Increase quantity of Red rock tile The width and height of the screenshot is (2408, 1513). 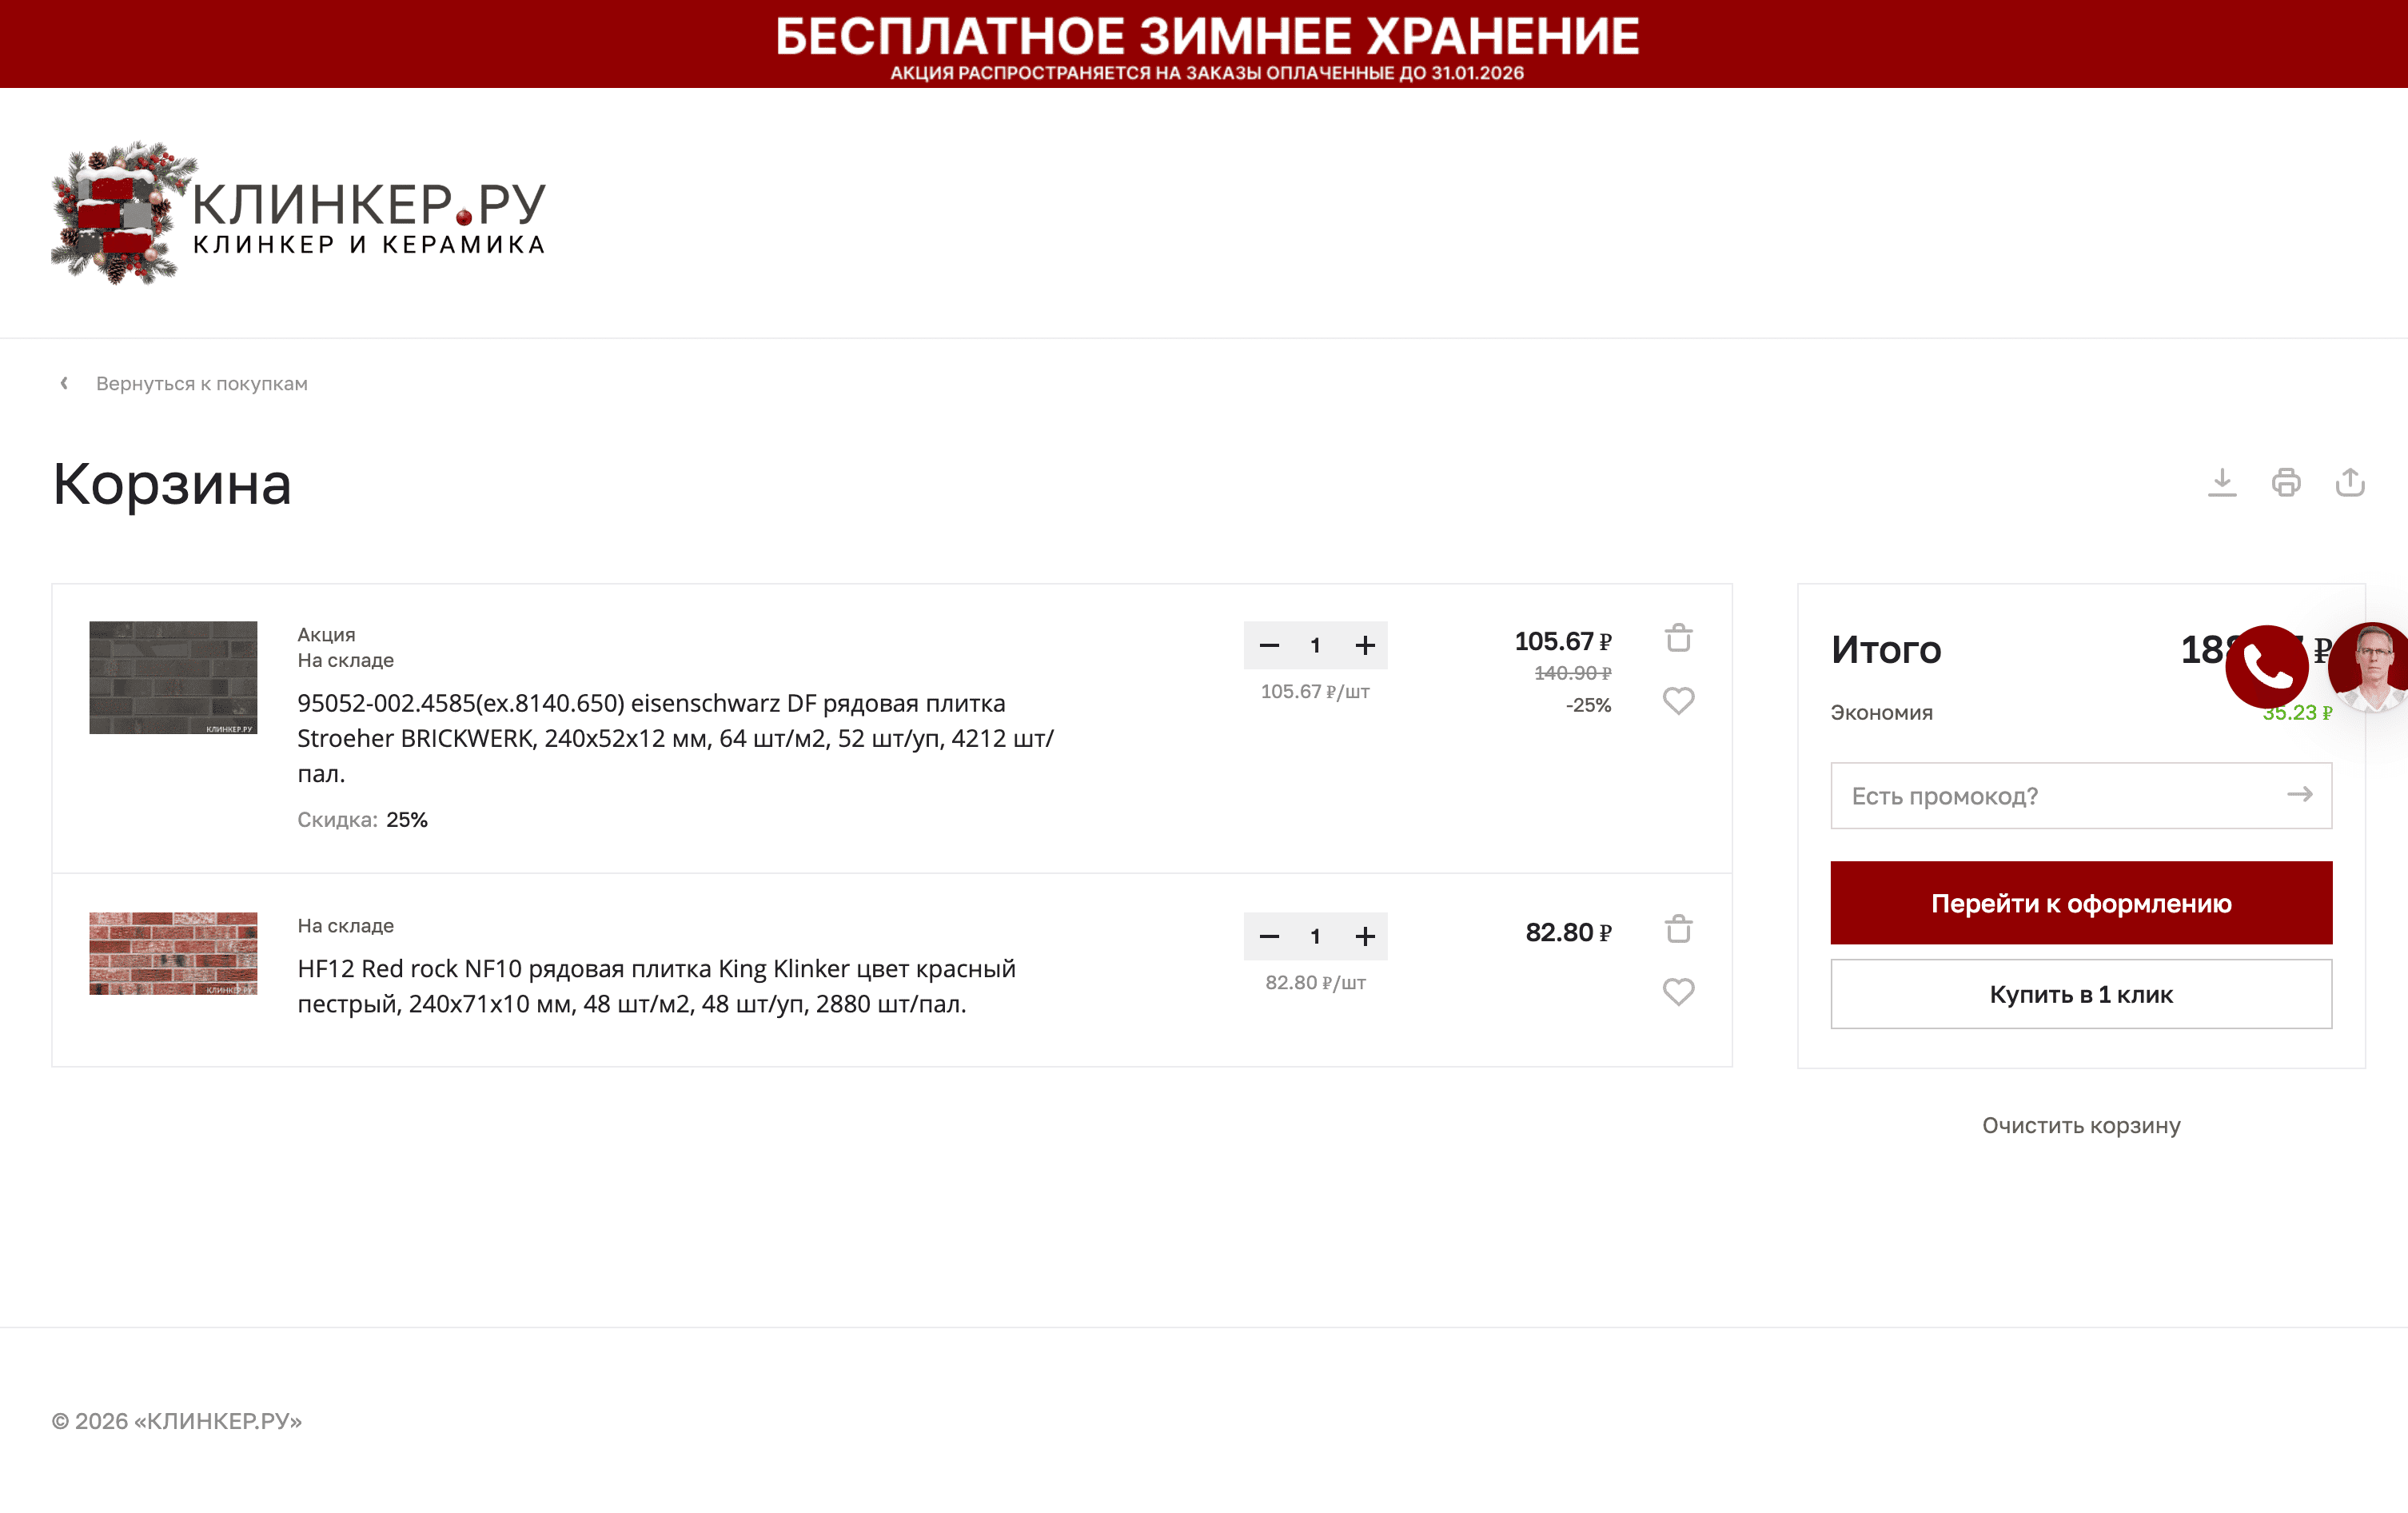1365,937
